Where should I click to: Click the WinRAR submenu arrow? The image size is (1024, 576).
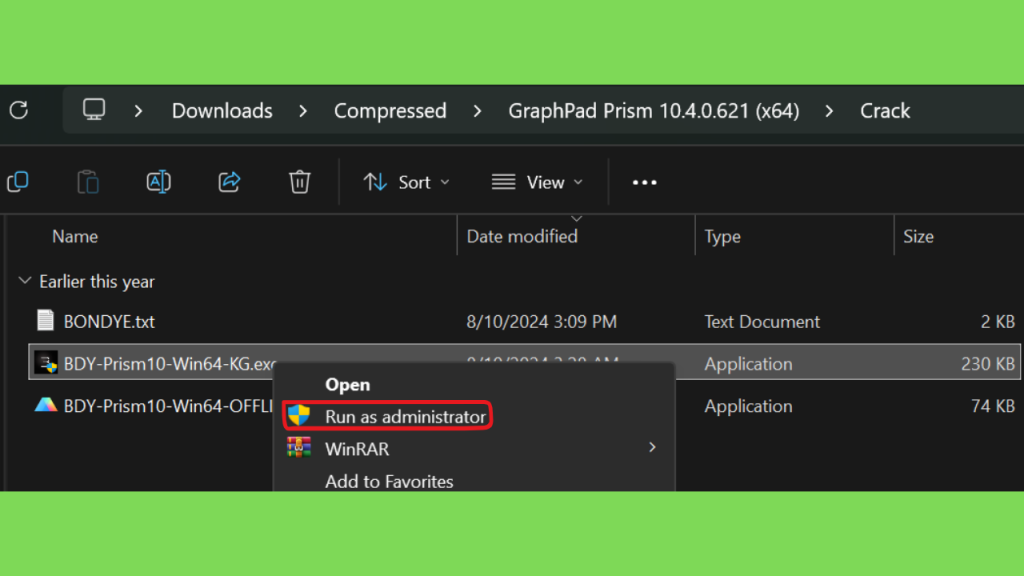pos(652,447)
